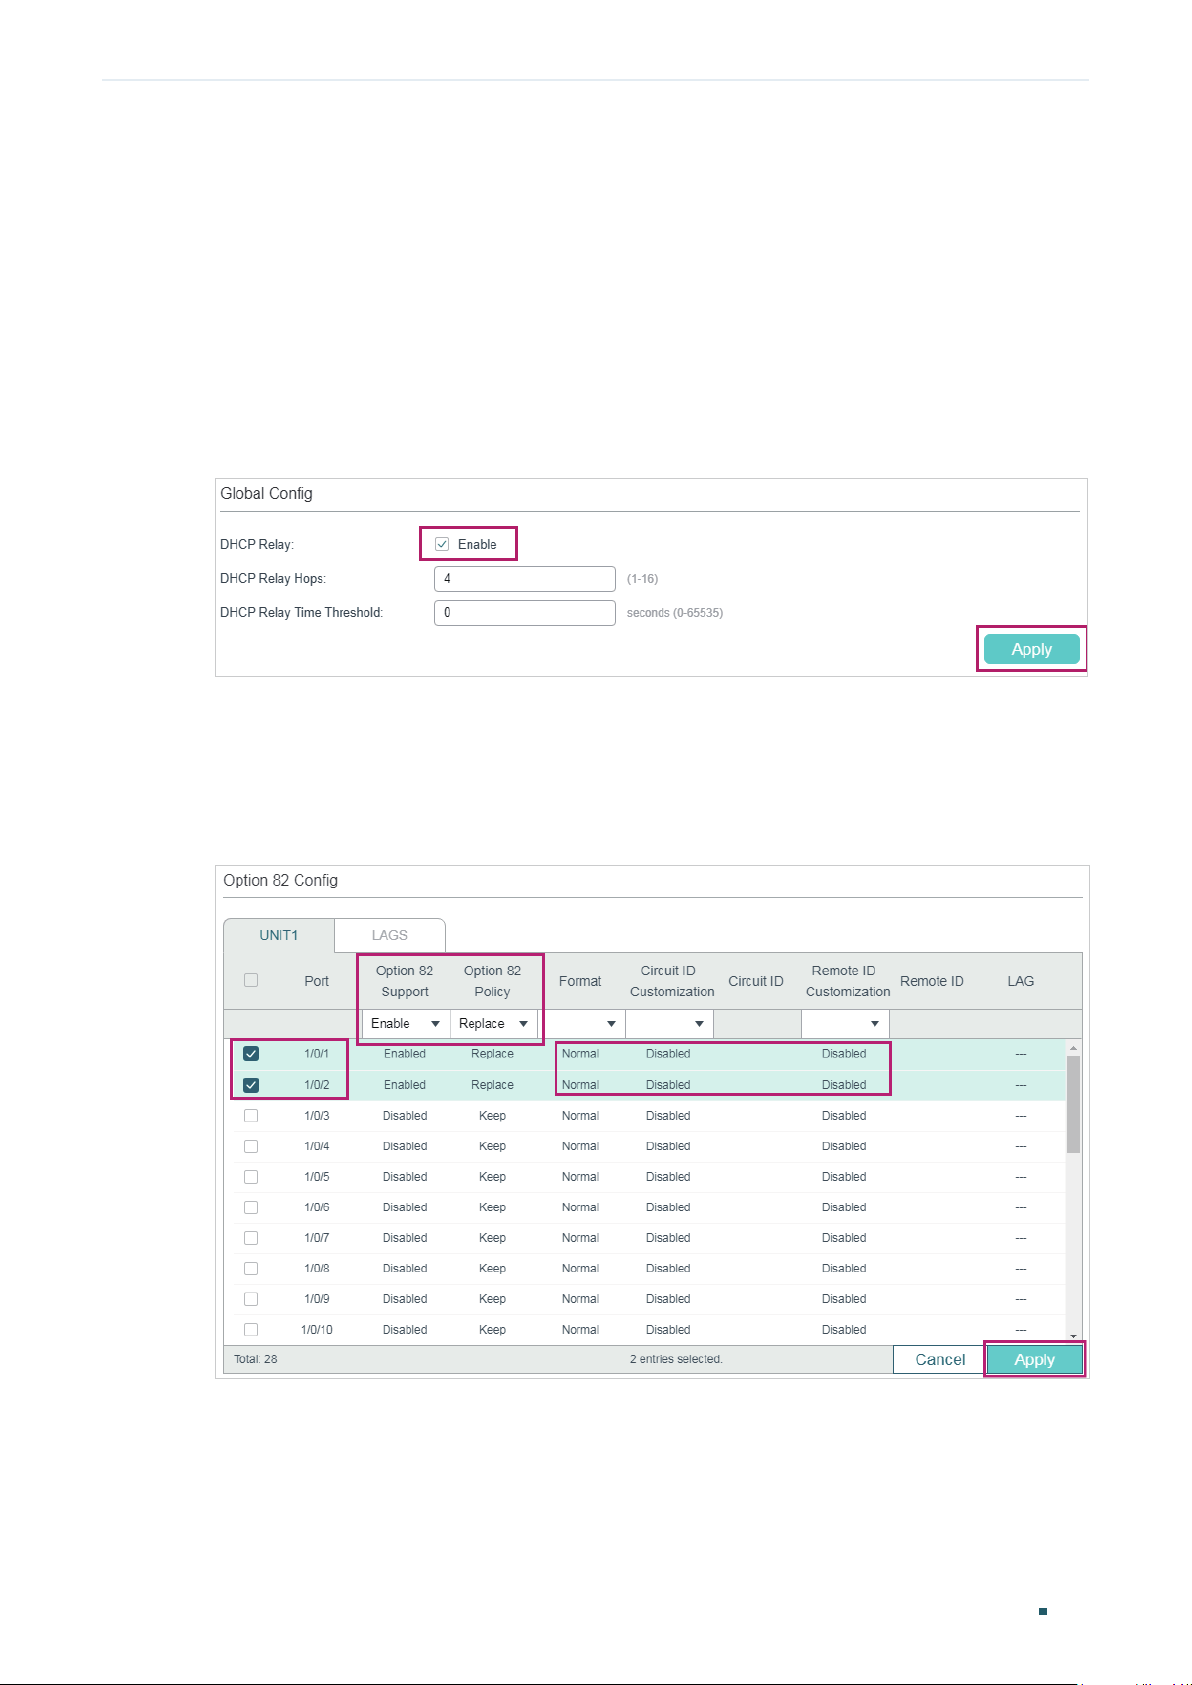
Task: Apply the Global Config settings
Action: [x=1031, y=649]
